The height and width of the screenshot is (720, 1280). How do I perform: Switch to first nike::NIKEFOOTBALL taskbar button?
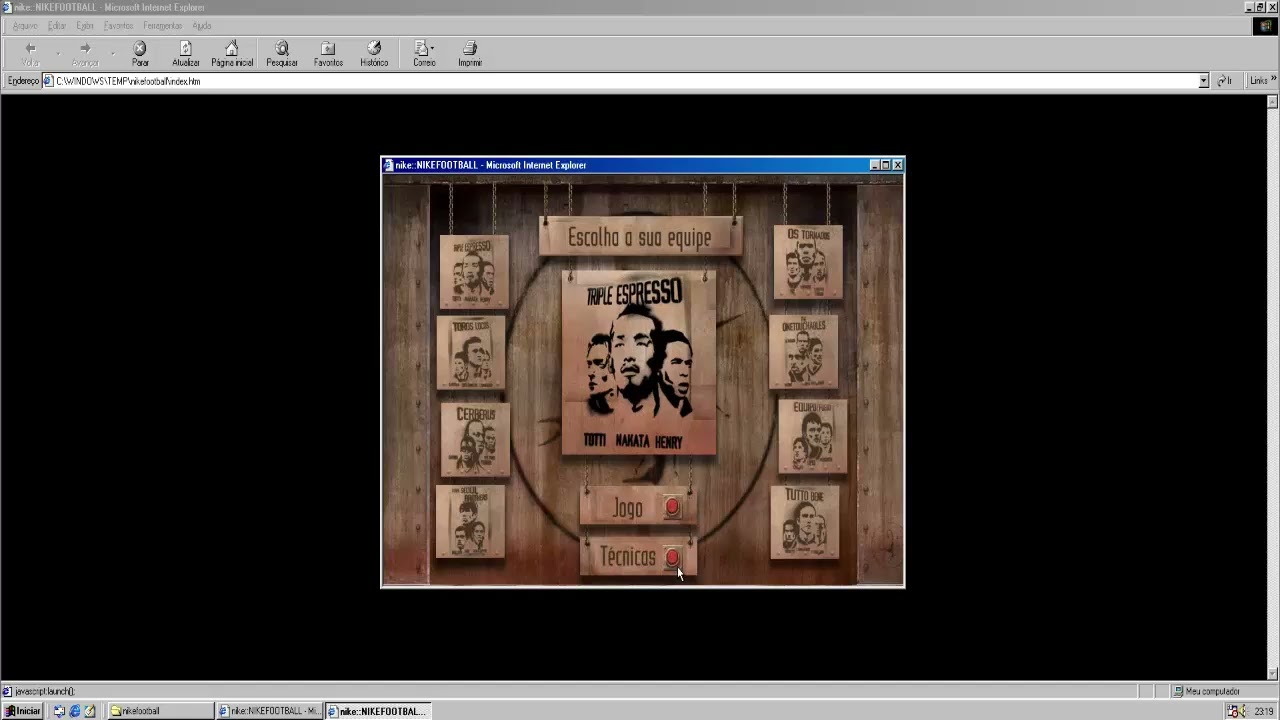(270, 711)
